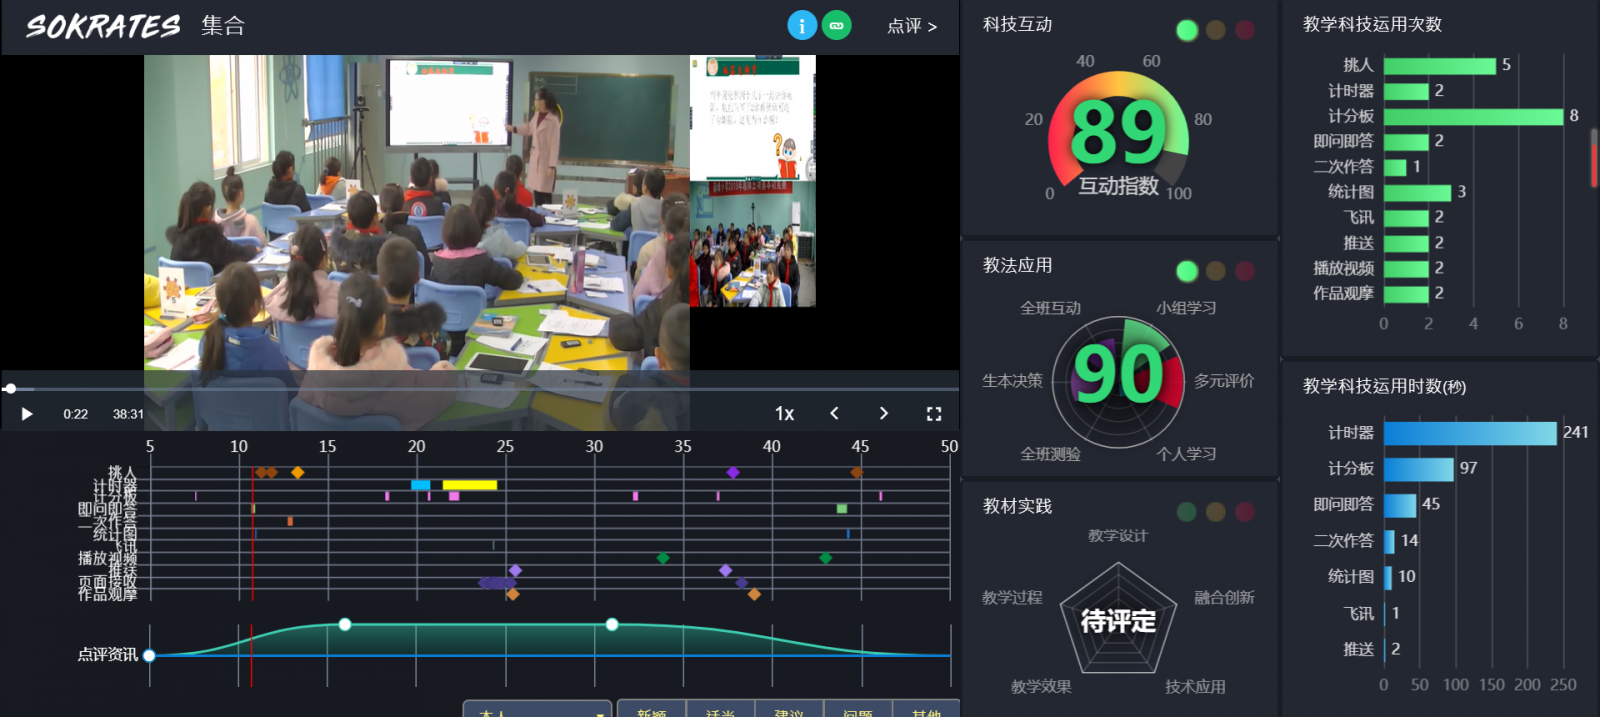
Task: Select the 问题 comment tab
Action: (x=858, y=709)
